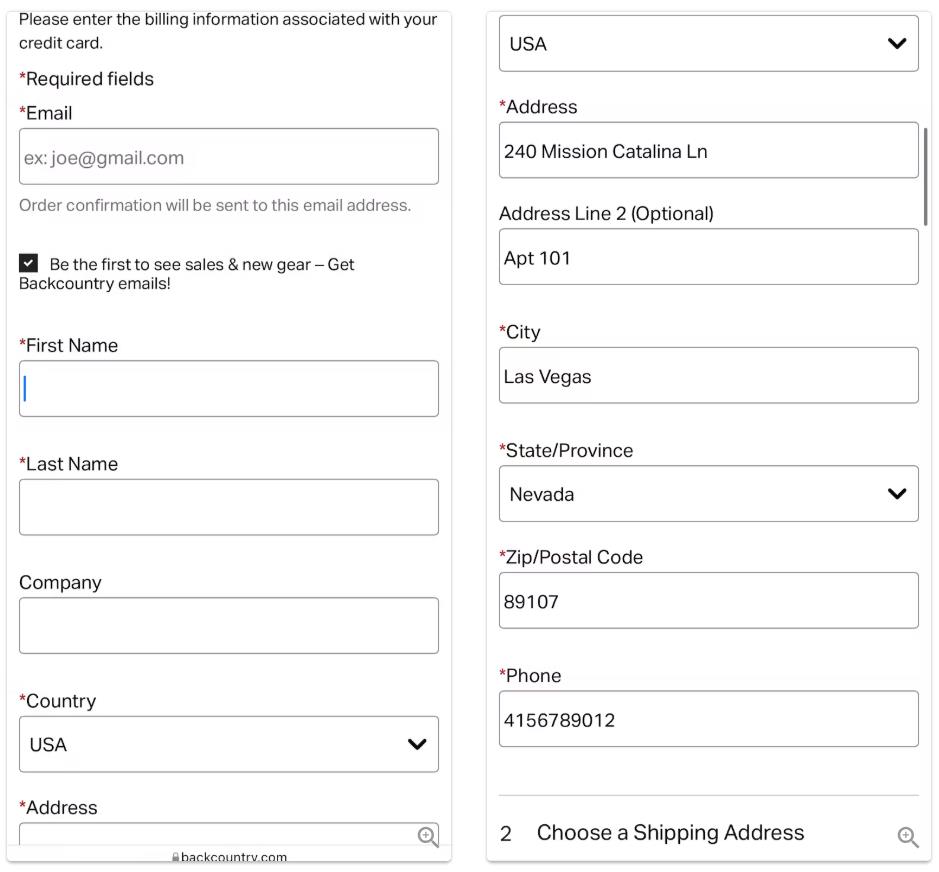Click the Email input field
Image resolution: width=939 pixels, height=872 pixels.
[228, 157]
